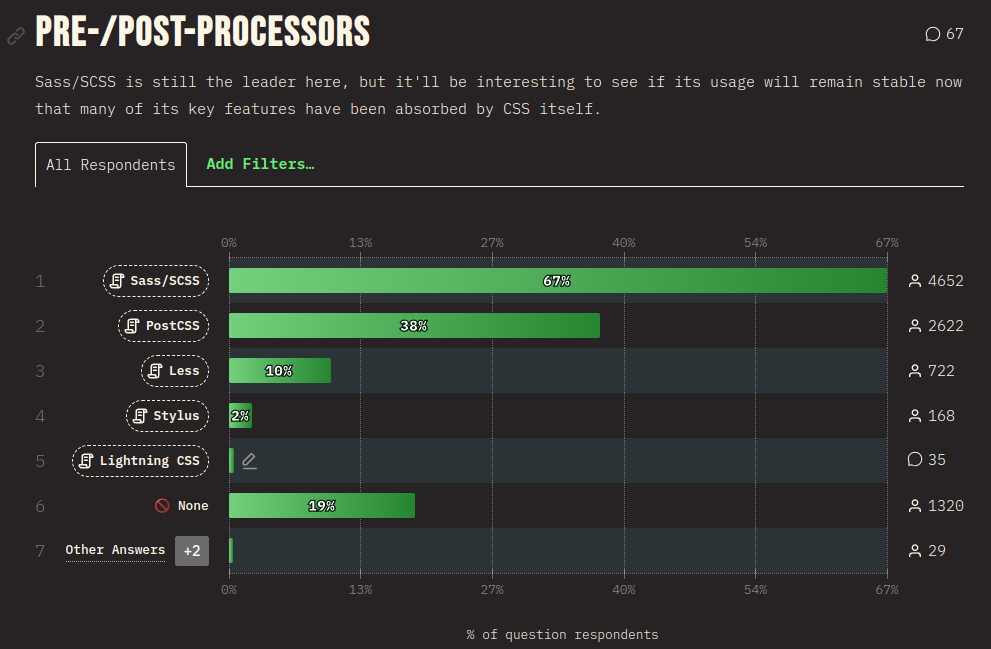Click the prohibited icon beside None
This screenshot has width=991, height=649.
click(x=162, y=506)
